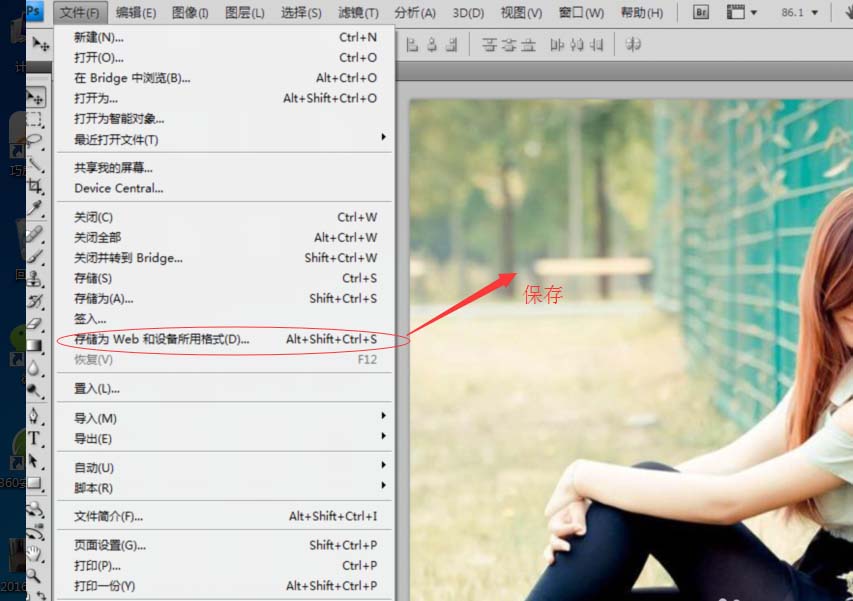The image size is (853, 601).
Task: Select the Brush tool
Action: click(x=34, y=257)
